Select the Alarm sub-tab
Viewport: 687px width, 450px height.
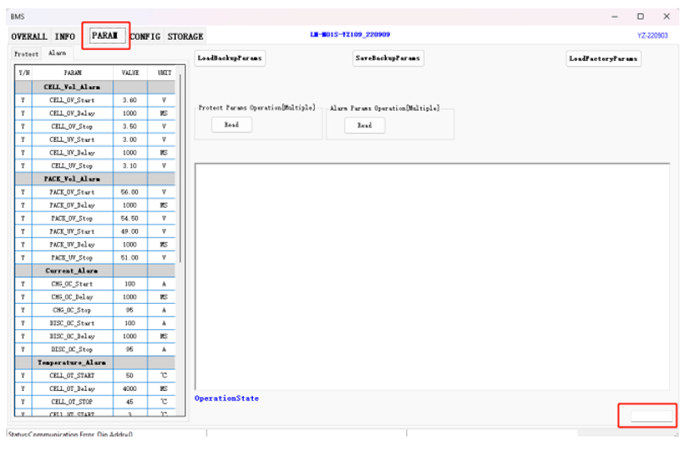click(x=57, y=53)
